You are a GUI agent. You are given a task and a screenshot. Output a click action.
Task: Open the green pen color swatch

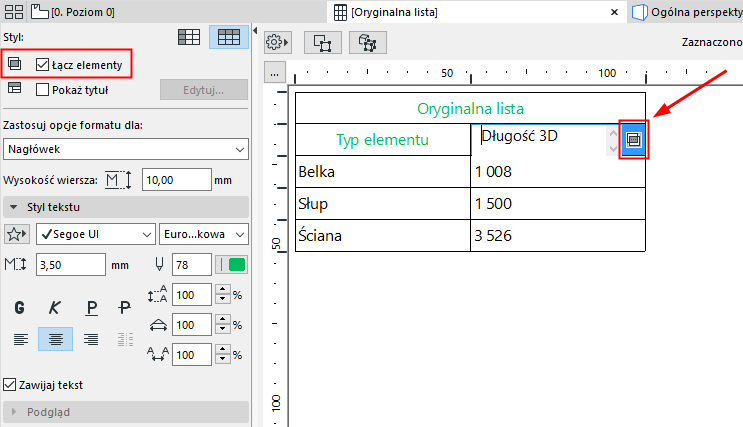(231, 264)
